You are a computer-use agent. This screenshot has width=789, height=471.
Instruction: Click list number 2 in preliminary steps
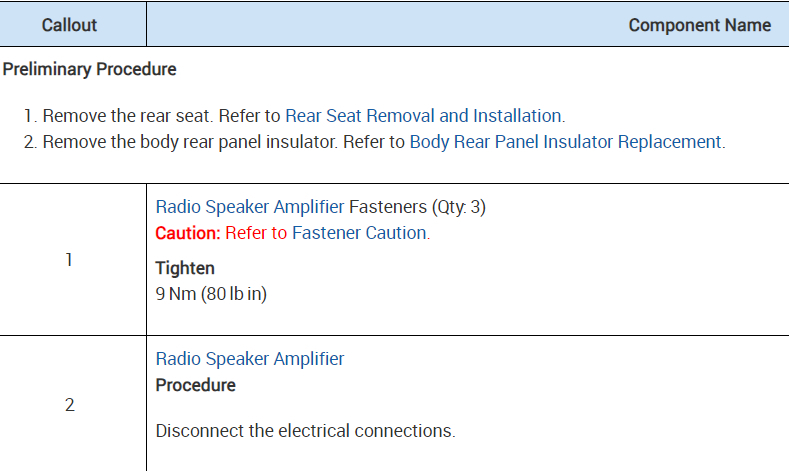click(x=30, y=142)
